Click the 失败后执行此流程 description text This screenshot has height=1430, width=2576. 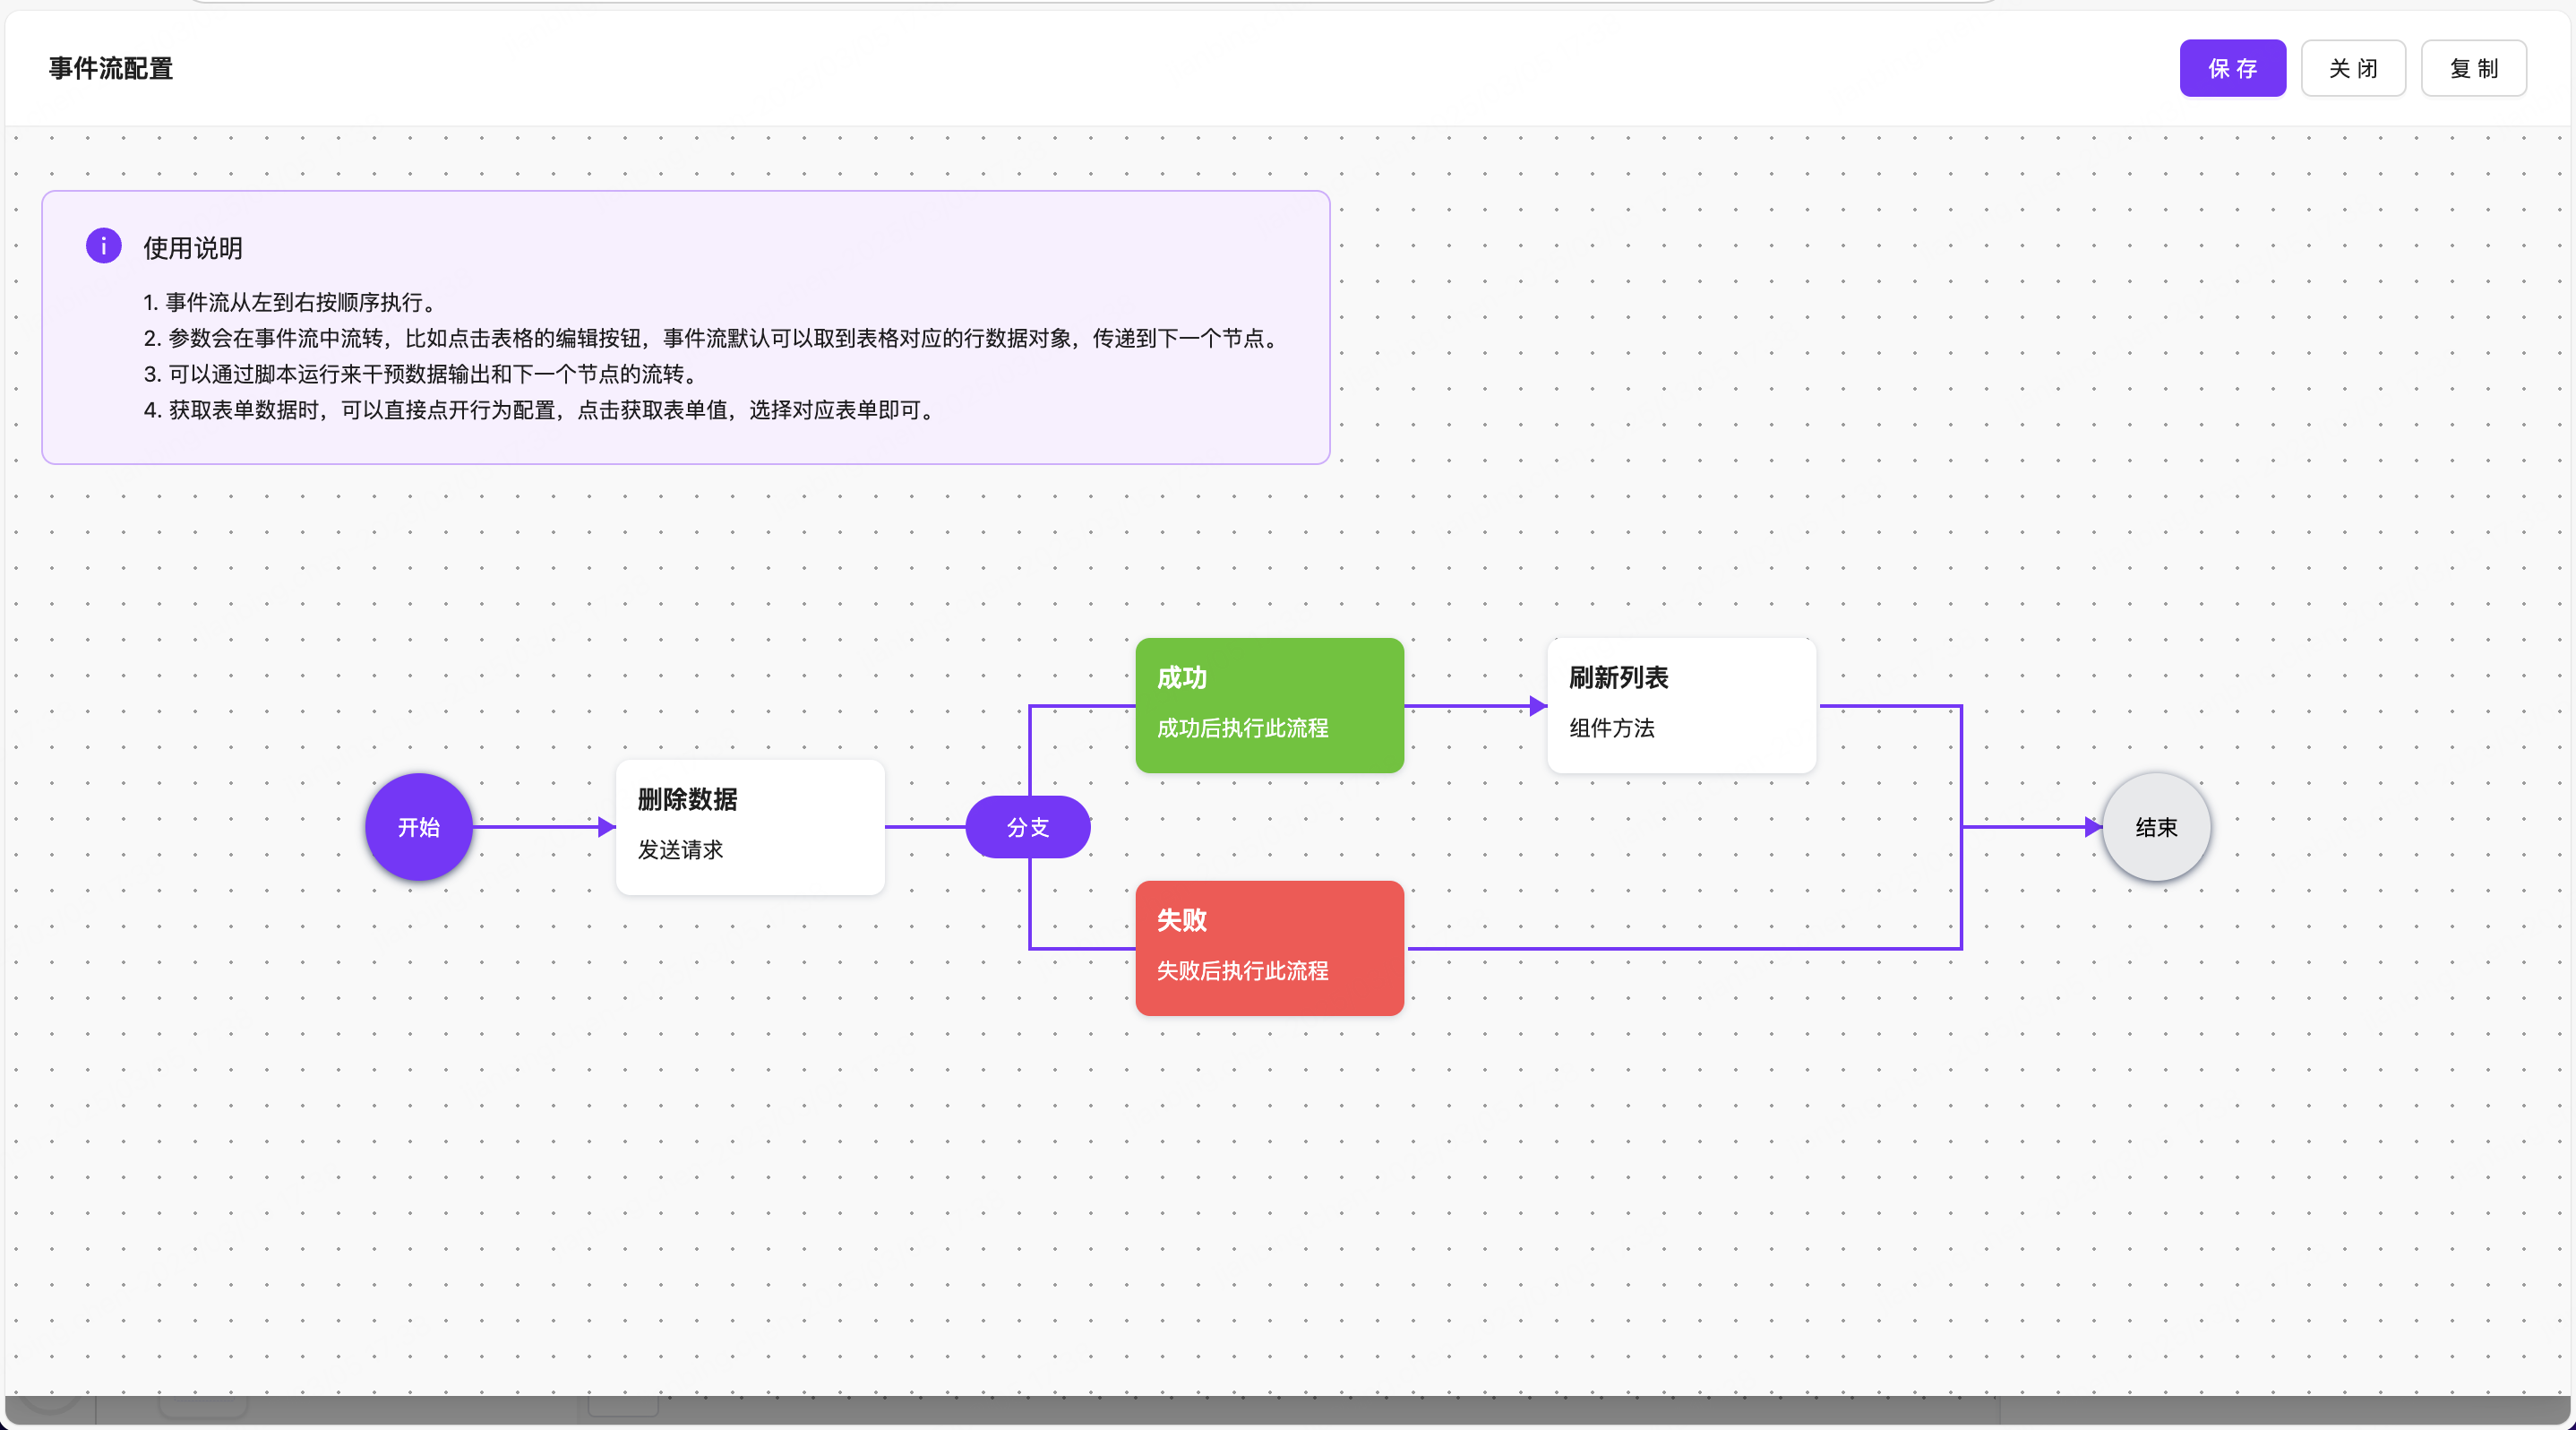click(x=1243, y=971)
